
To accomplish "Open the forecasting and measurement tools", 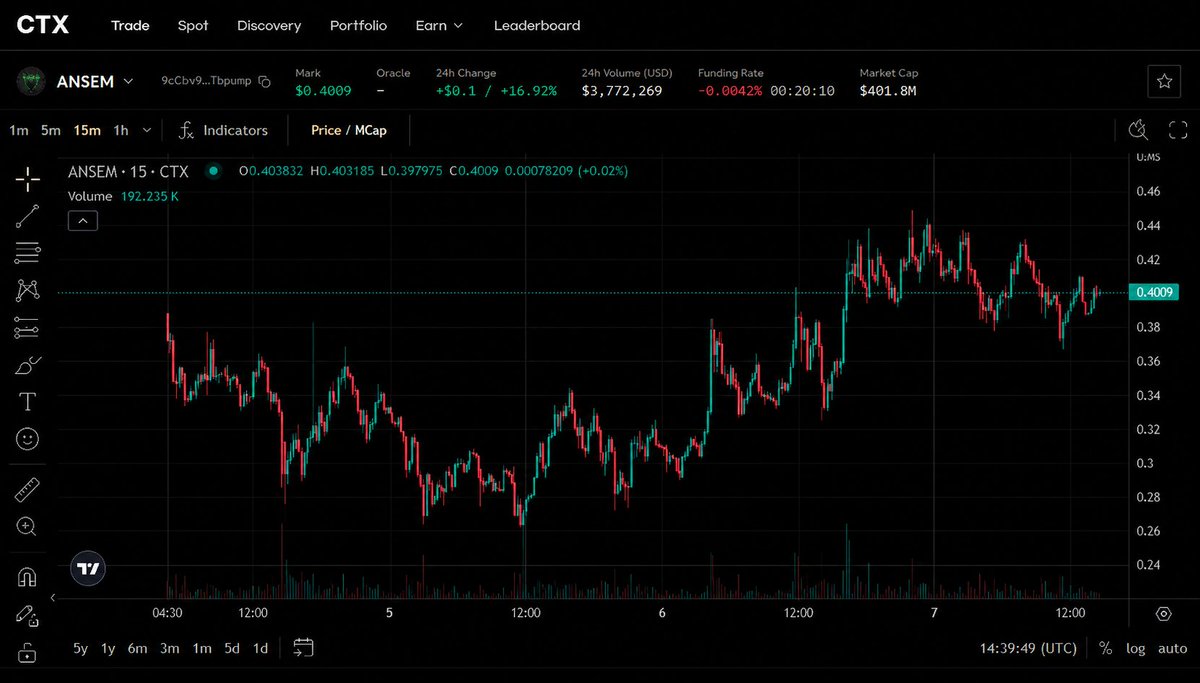I will click(x=27, y=327).
